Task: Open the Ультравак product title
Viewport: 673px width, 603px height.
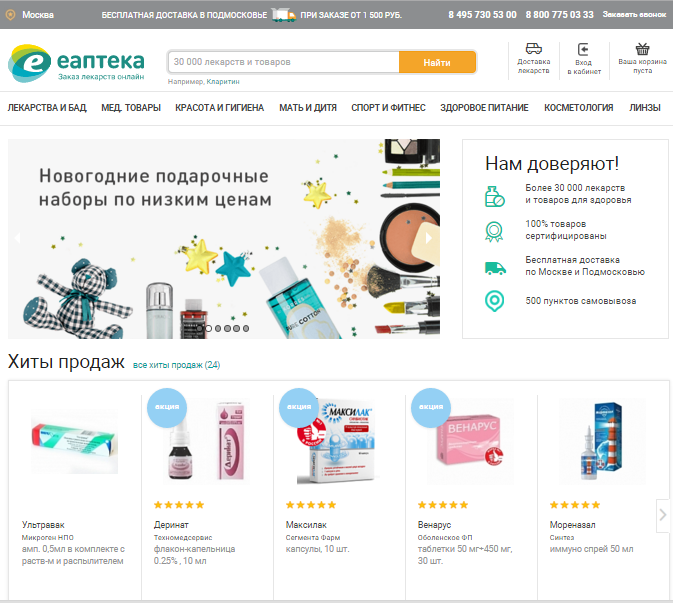Action: (43, 525)
